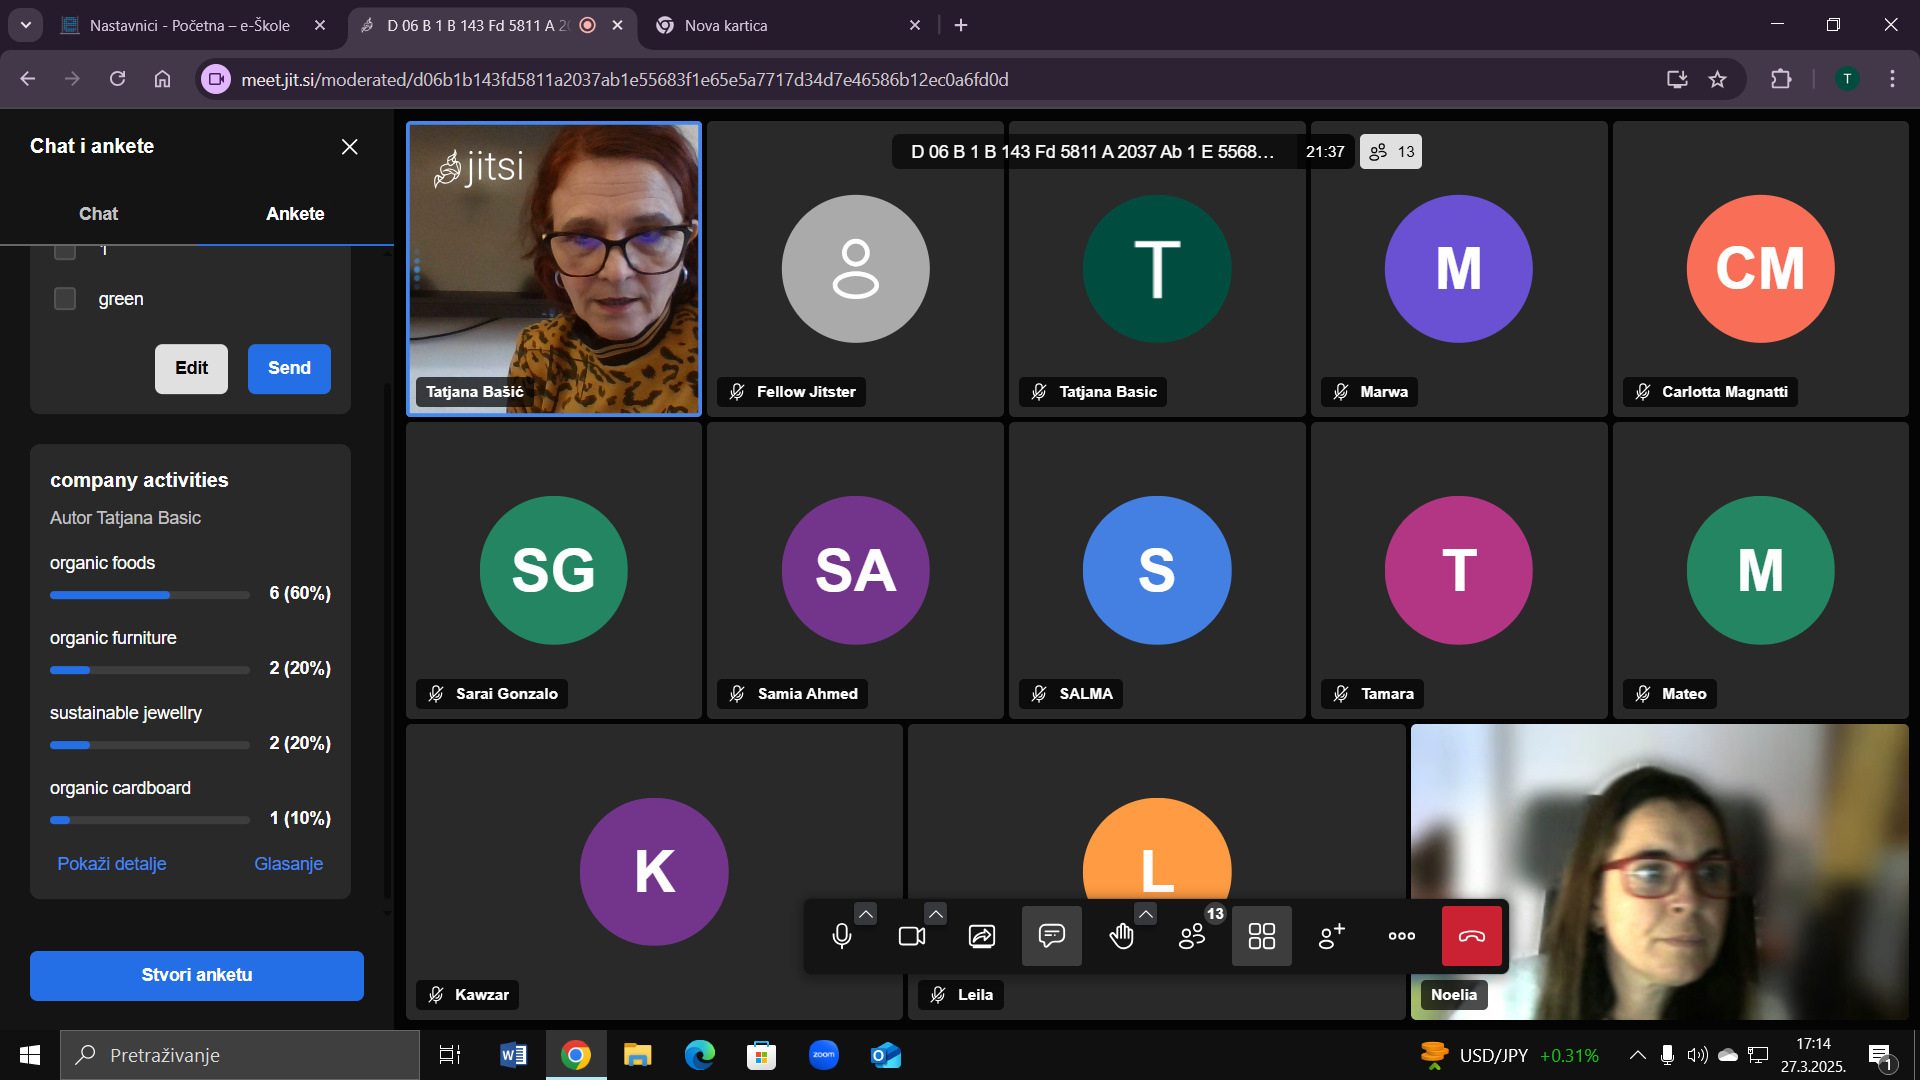Click the organic furniture result bar
The height and width of the screenshot is (1080, 1920).
(x=150, y=670)
